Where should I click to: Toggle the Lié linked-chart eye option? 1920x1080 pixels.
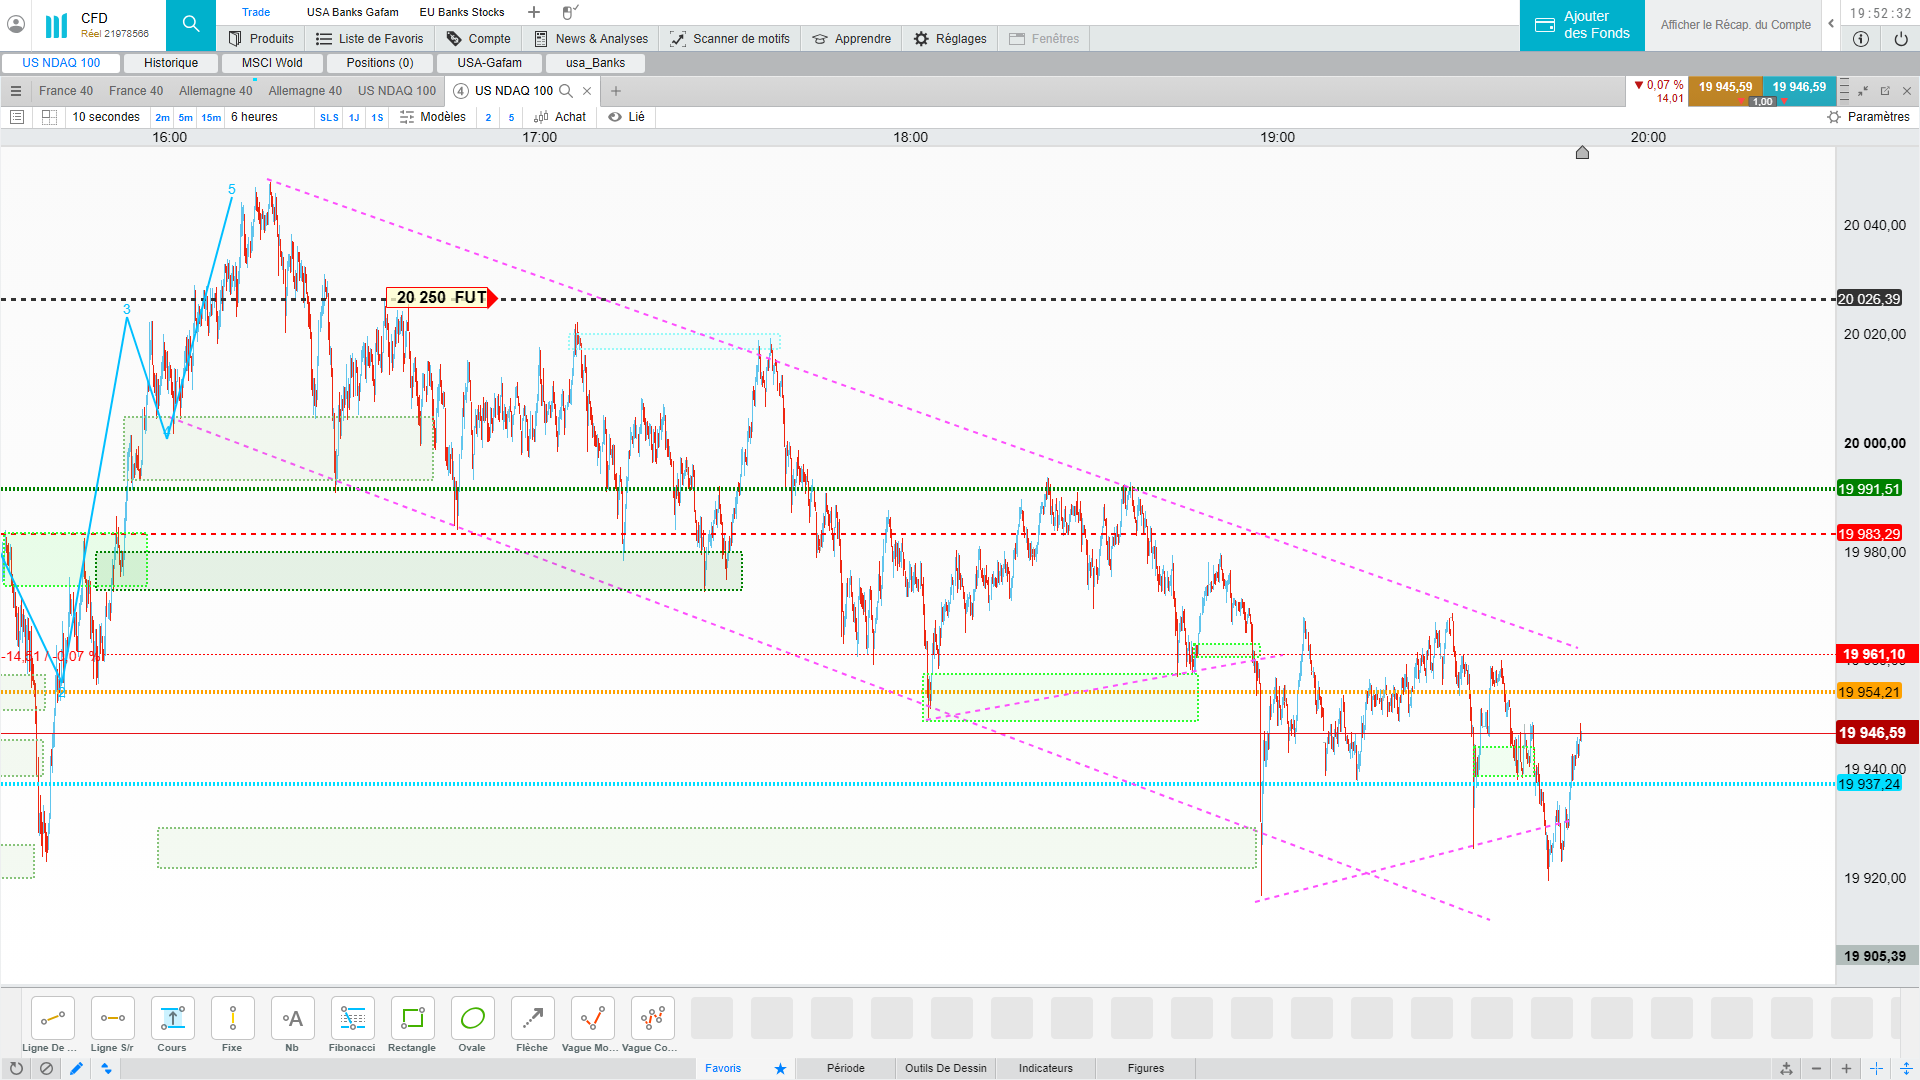(627, 117)
